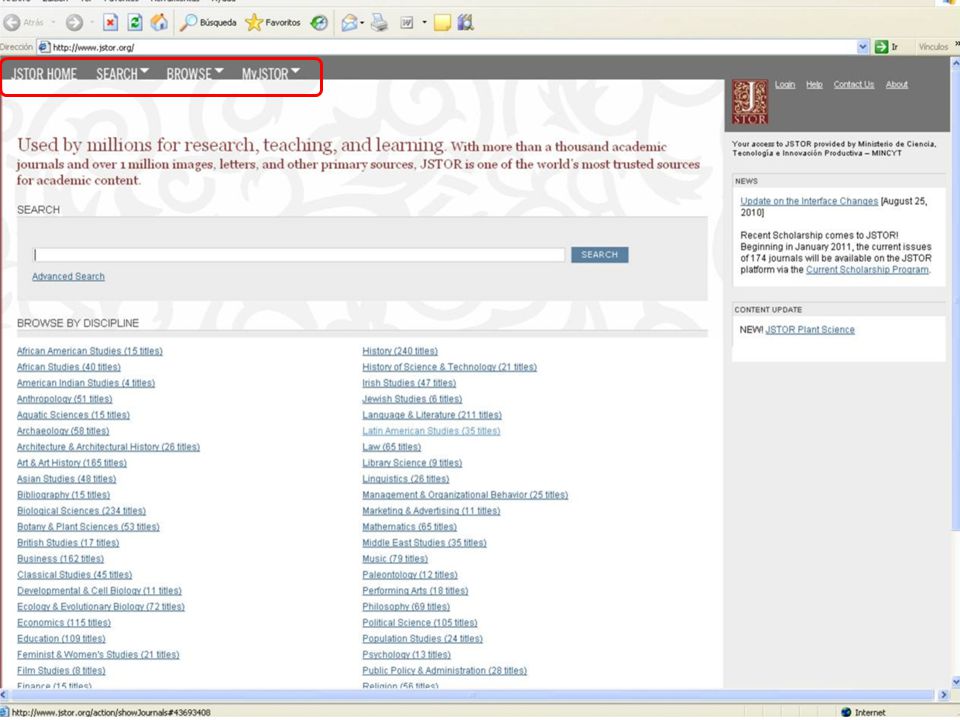Open the Vínculos links toolbar
The width and height of the screenshot is (960, 720).
tap(933, 47)
